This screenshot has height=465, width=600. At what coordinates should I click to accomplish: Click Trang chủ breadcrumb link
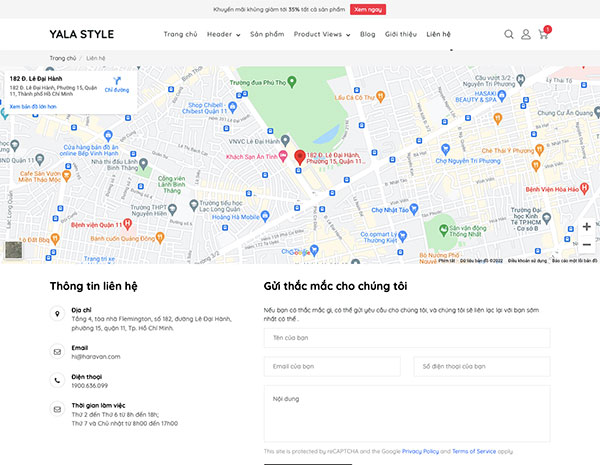63,58
